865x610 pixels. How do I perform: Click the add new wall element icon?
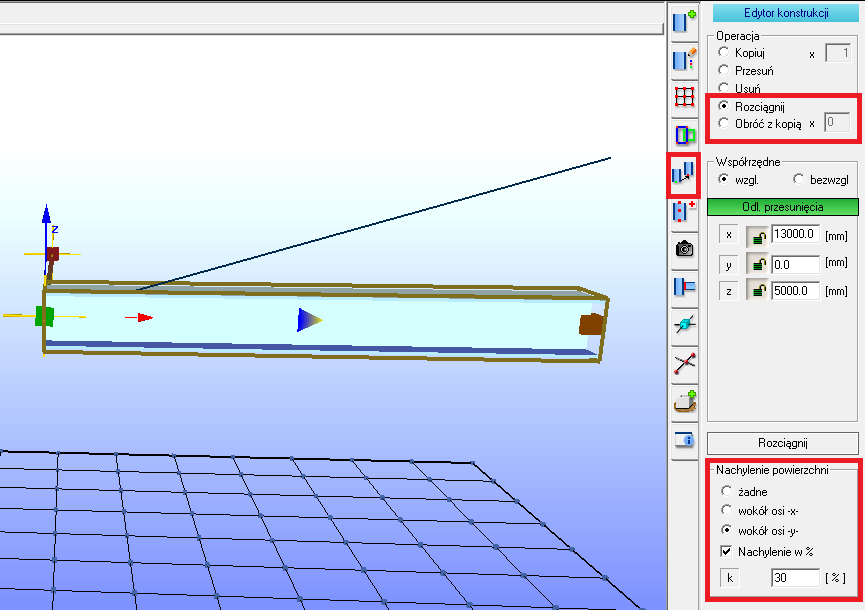(684, 21)
